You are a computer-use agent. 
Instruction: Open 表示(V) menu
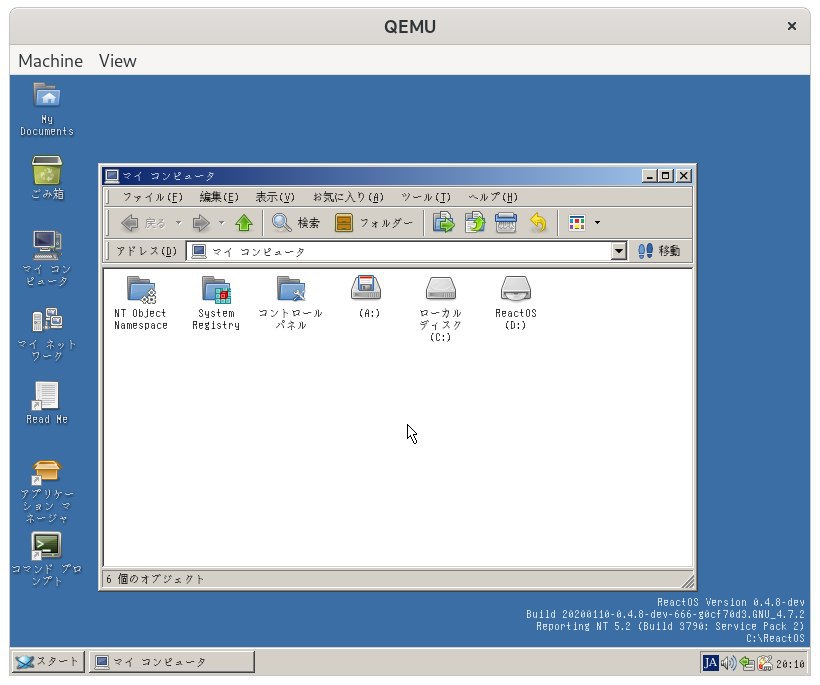pos(275,197)
